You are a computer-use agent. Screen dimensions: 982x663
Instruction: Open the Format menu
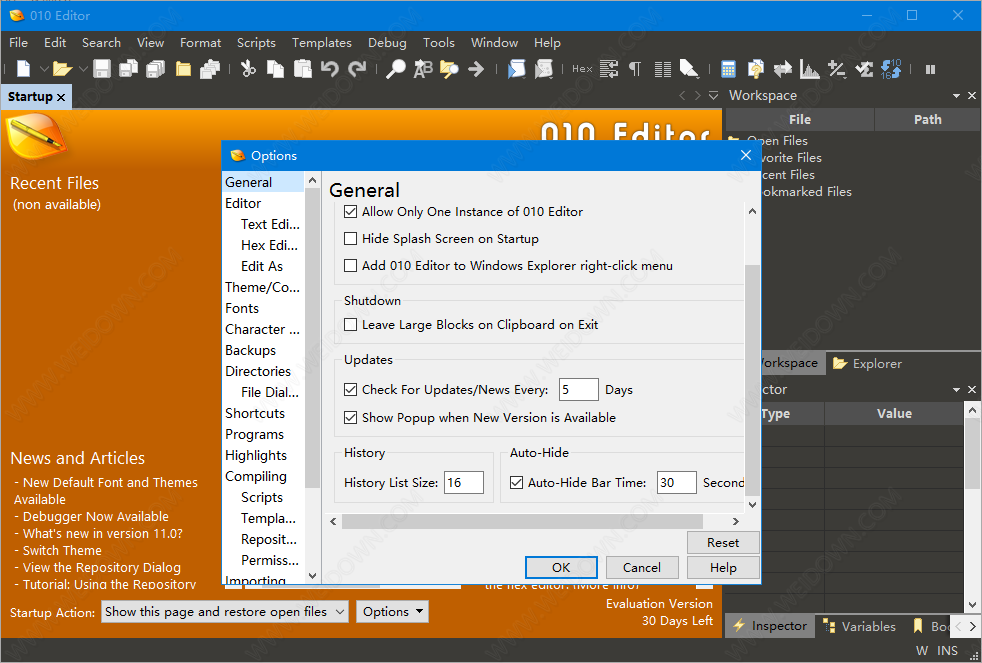200,43
